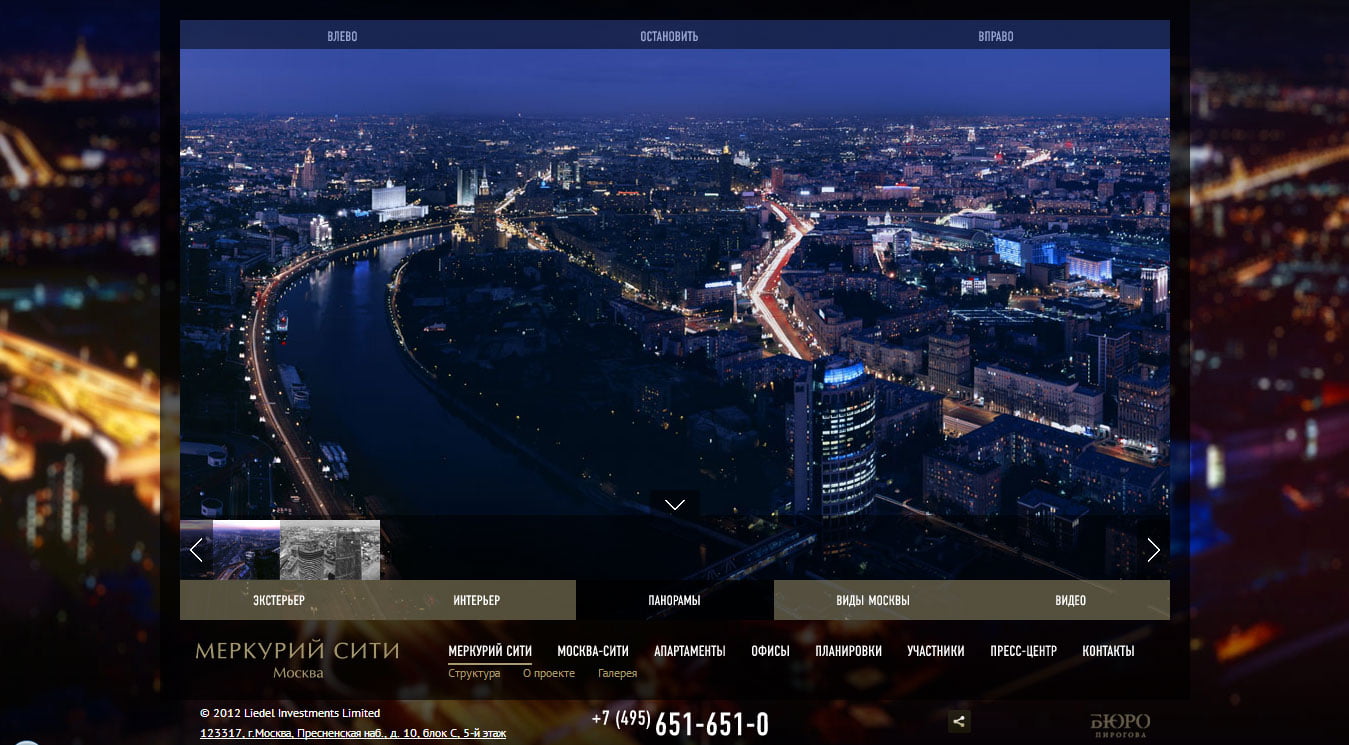Switch to the ЭКСТЕРЬЕР tab
The width and height of the screenshot is (1349, 745).
(278, 600)
